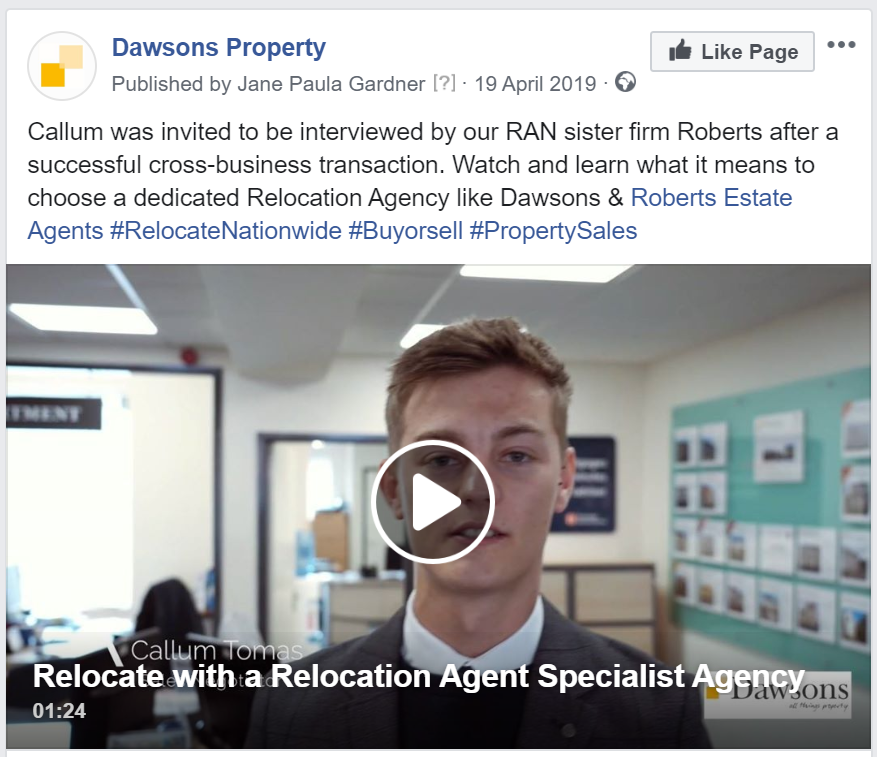Open the Dawsons Property page name link
Image resolution: width=877 pixels, height=757 pixels.
click(219, 48)
